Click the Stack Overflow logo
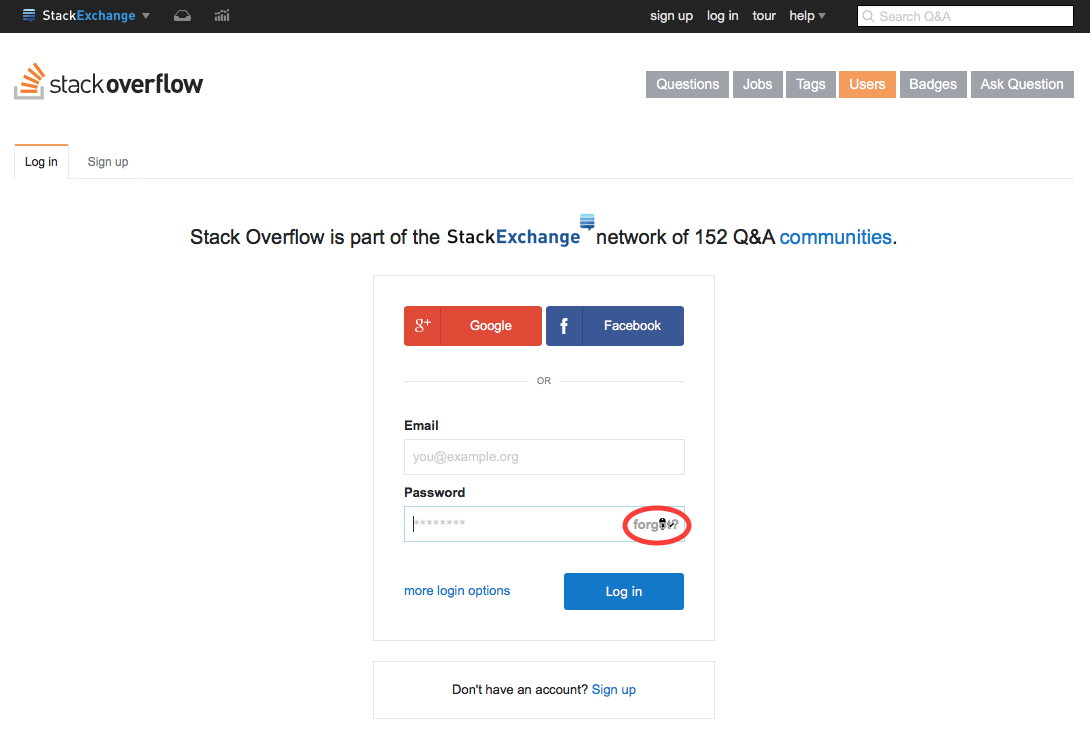 (x=109, y=83)
